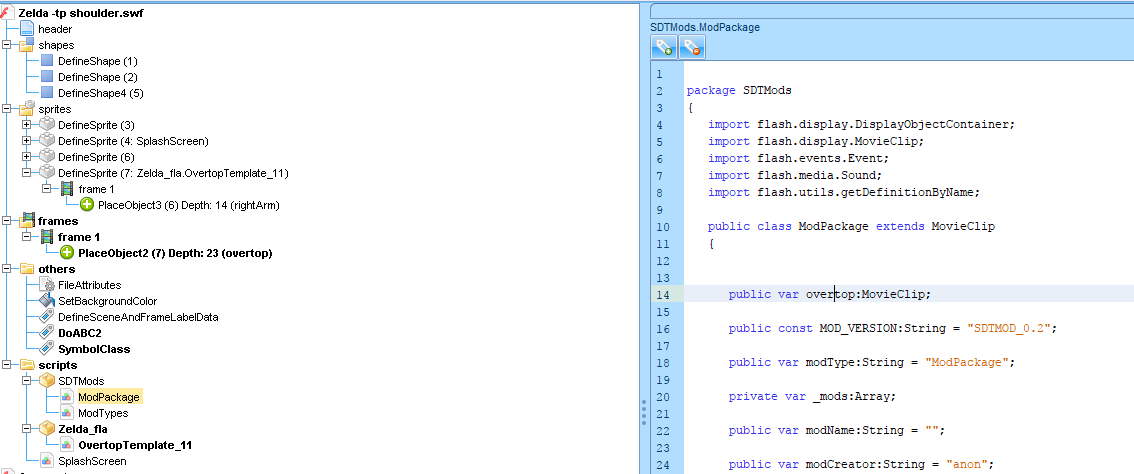Viewport: 1134px width, 474px height.
Task: Select ModTypes script in tree
Action: (x=102, y=413)
